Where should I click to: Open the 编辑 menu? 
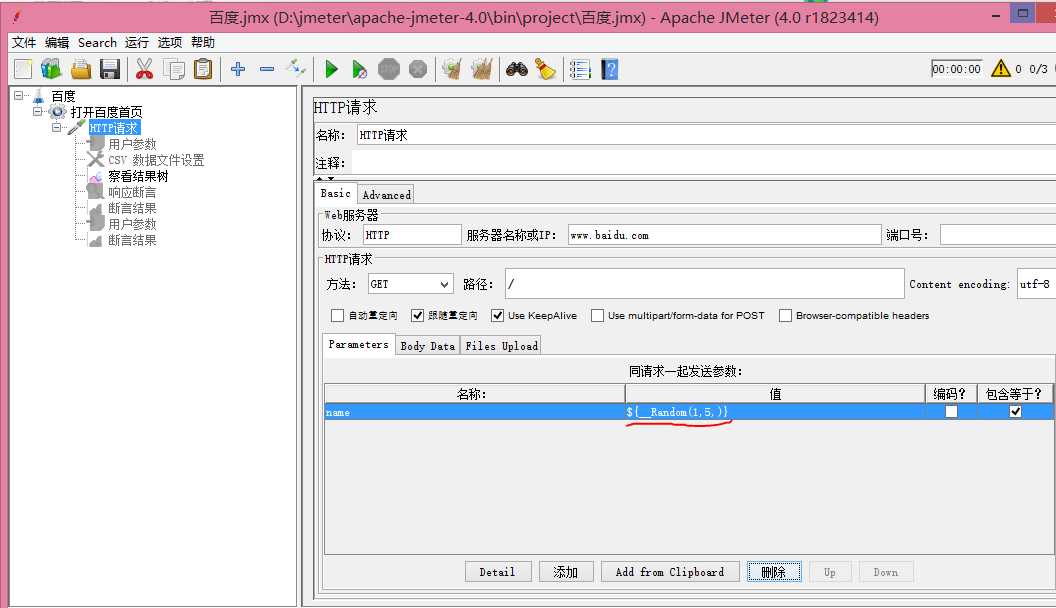(57, 42)
